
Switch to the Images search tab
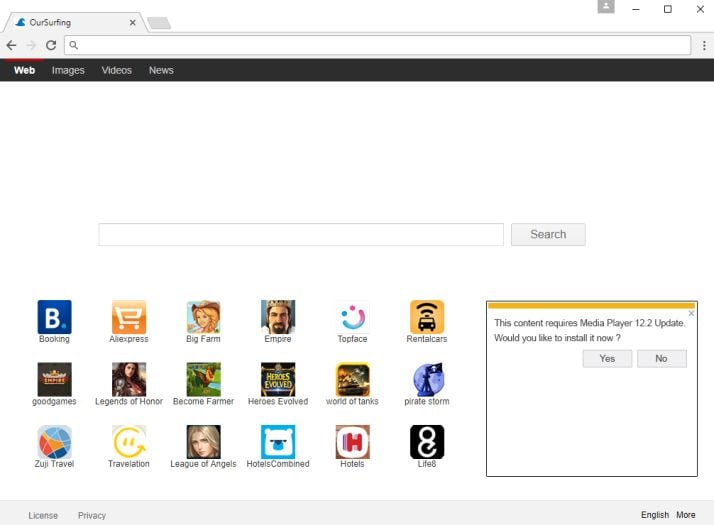(x=68, y=70)
